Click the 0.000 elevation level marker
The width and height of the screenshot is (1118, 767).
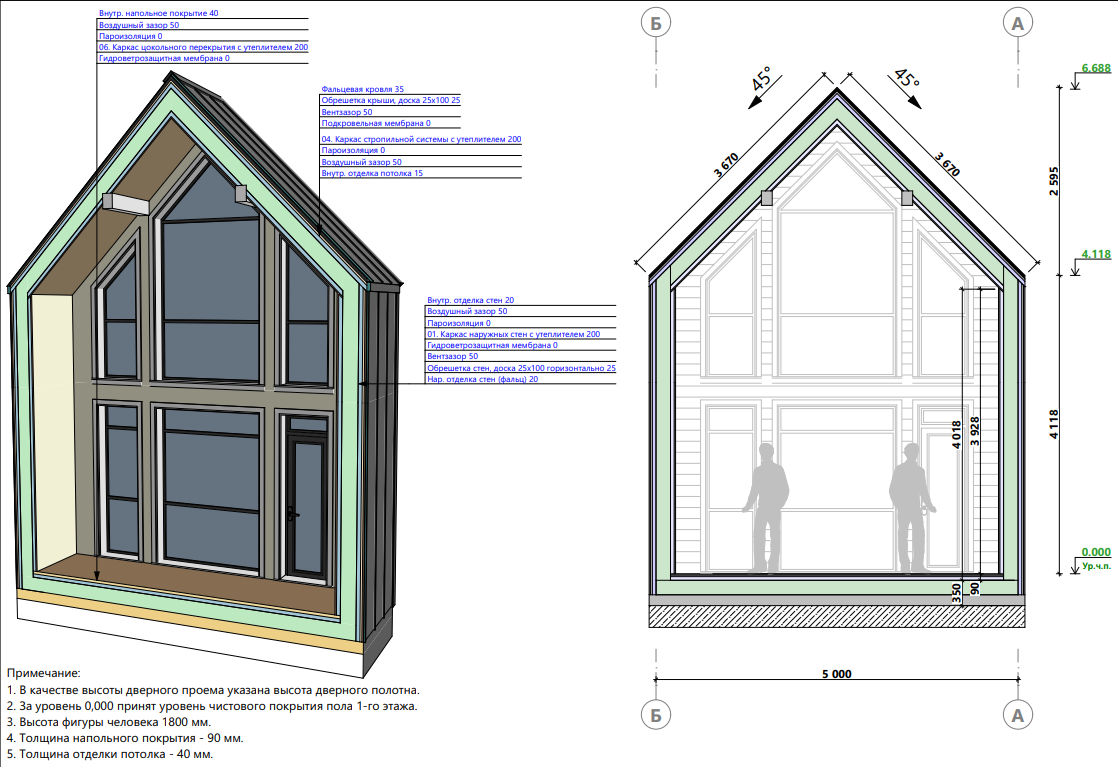pyautogui.click(x=1095, y=552)
